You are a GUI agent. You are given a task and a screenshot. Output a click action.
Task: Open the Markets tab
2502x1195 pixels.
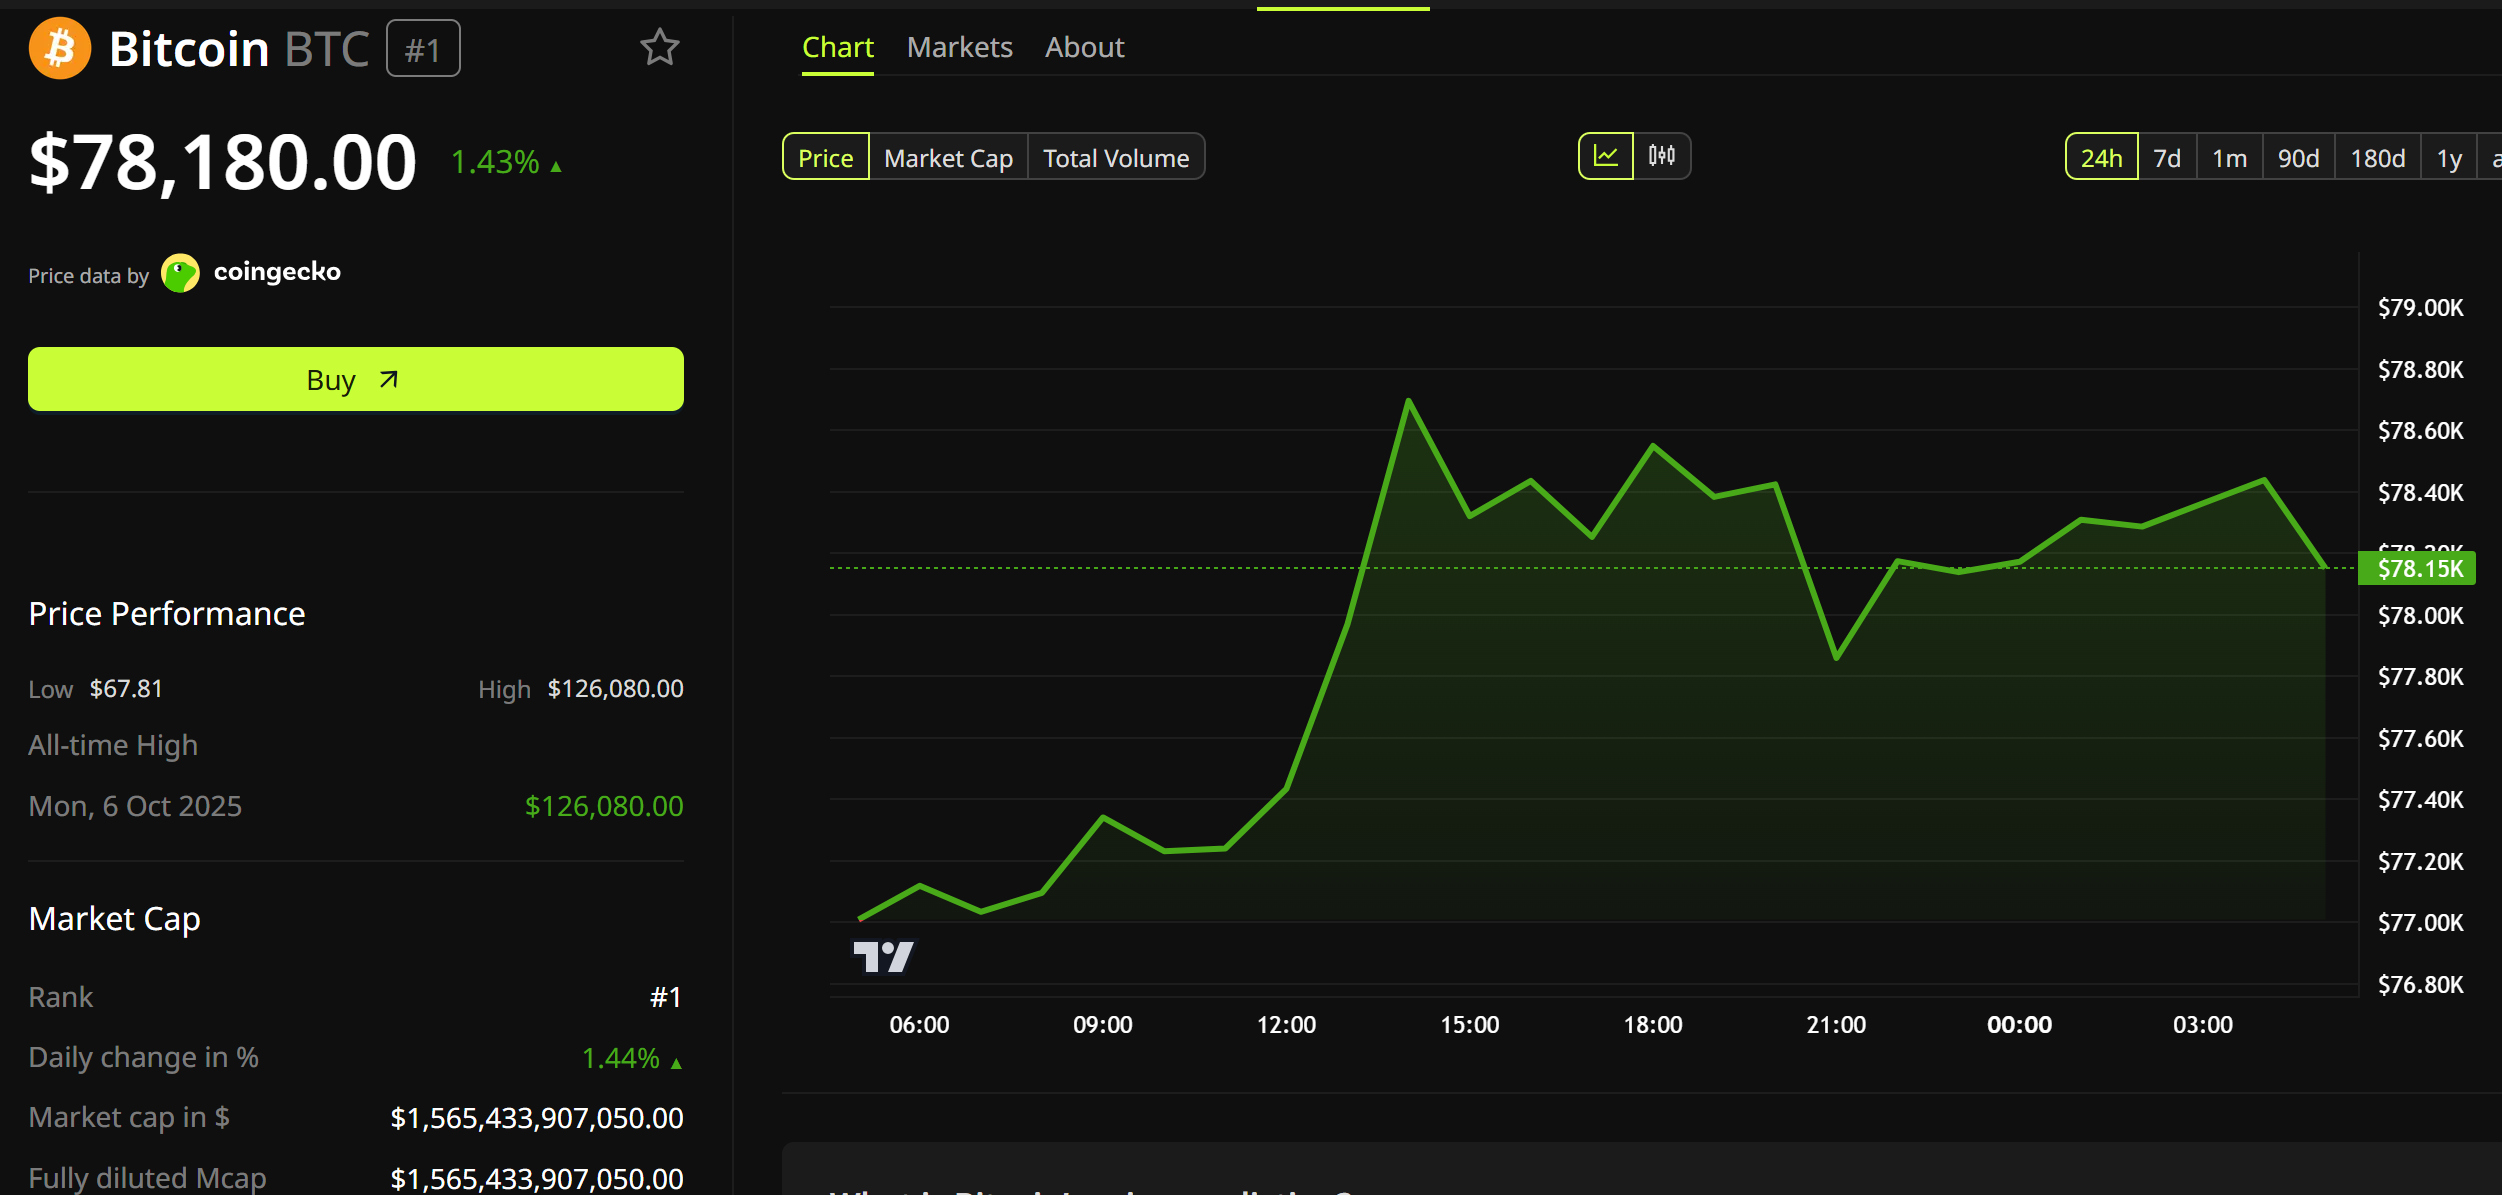coord(960,47)
